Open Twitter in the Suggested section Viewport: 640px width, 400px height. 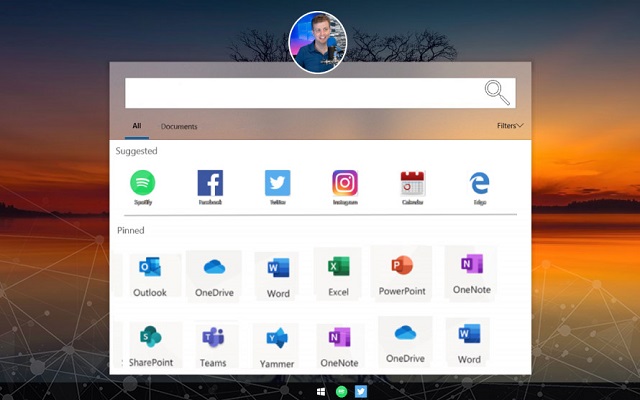(x=277, y=183)
